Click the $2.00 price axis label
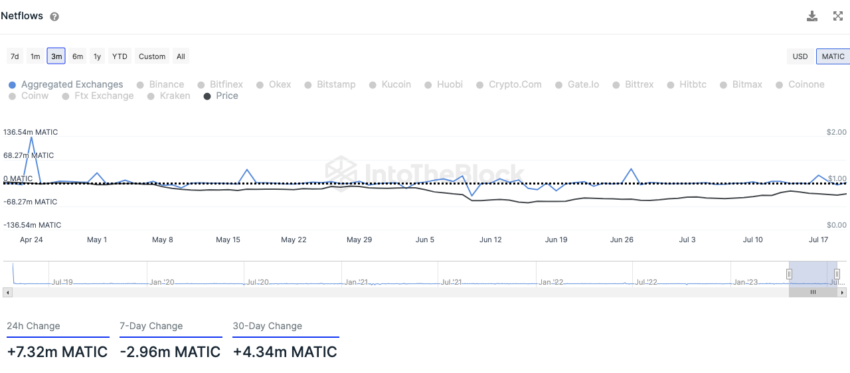 pos(837,132)
